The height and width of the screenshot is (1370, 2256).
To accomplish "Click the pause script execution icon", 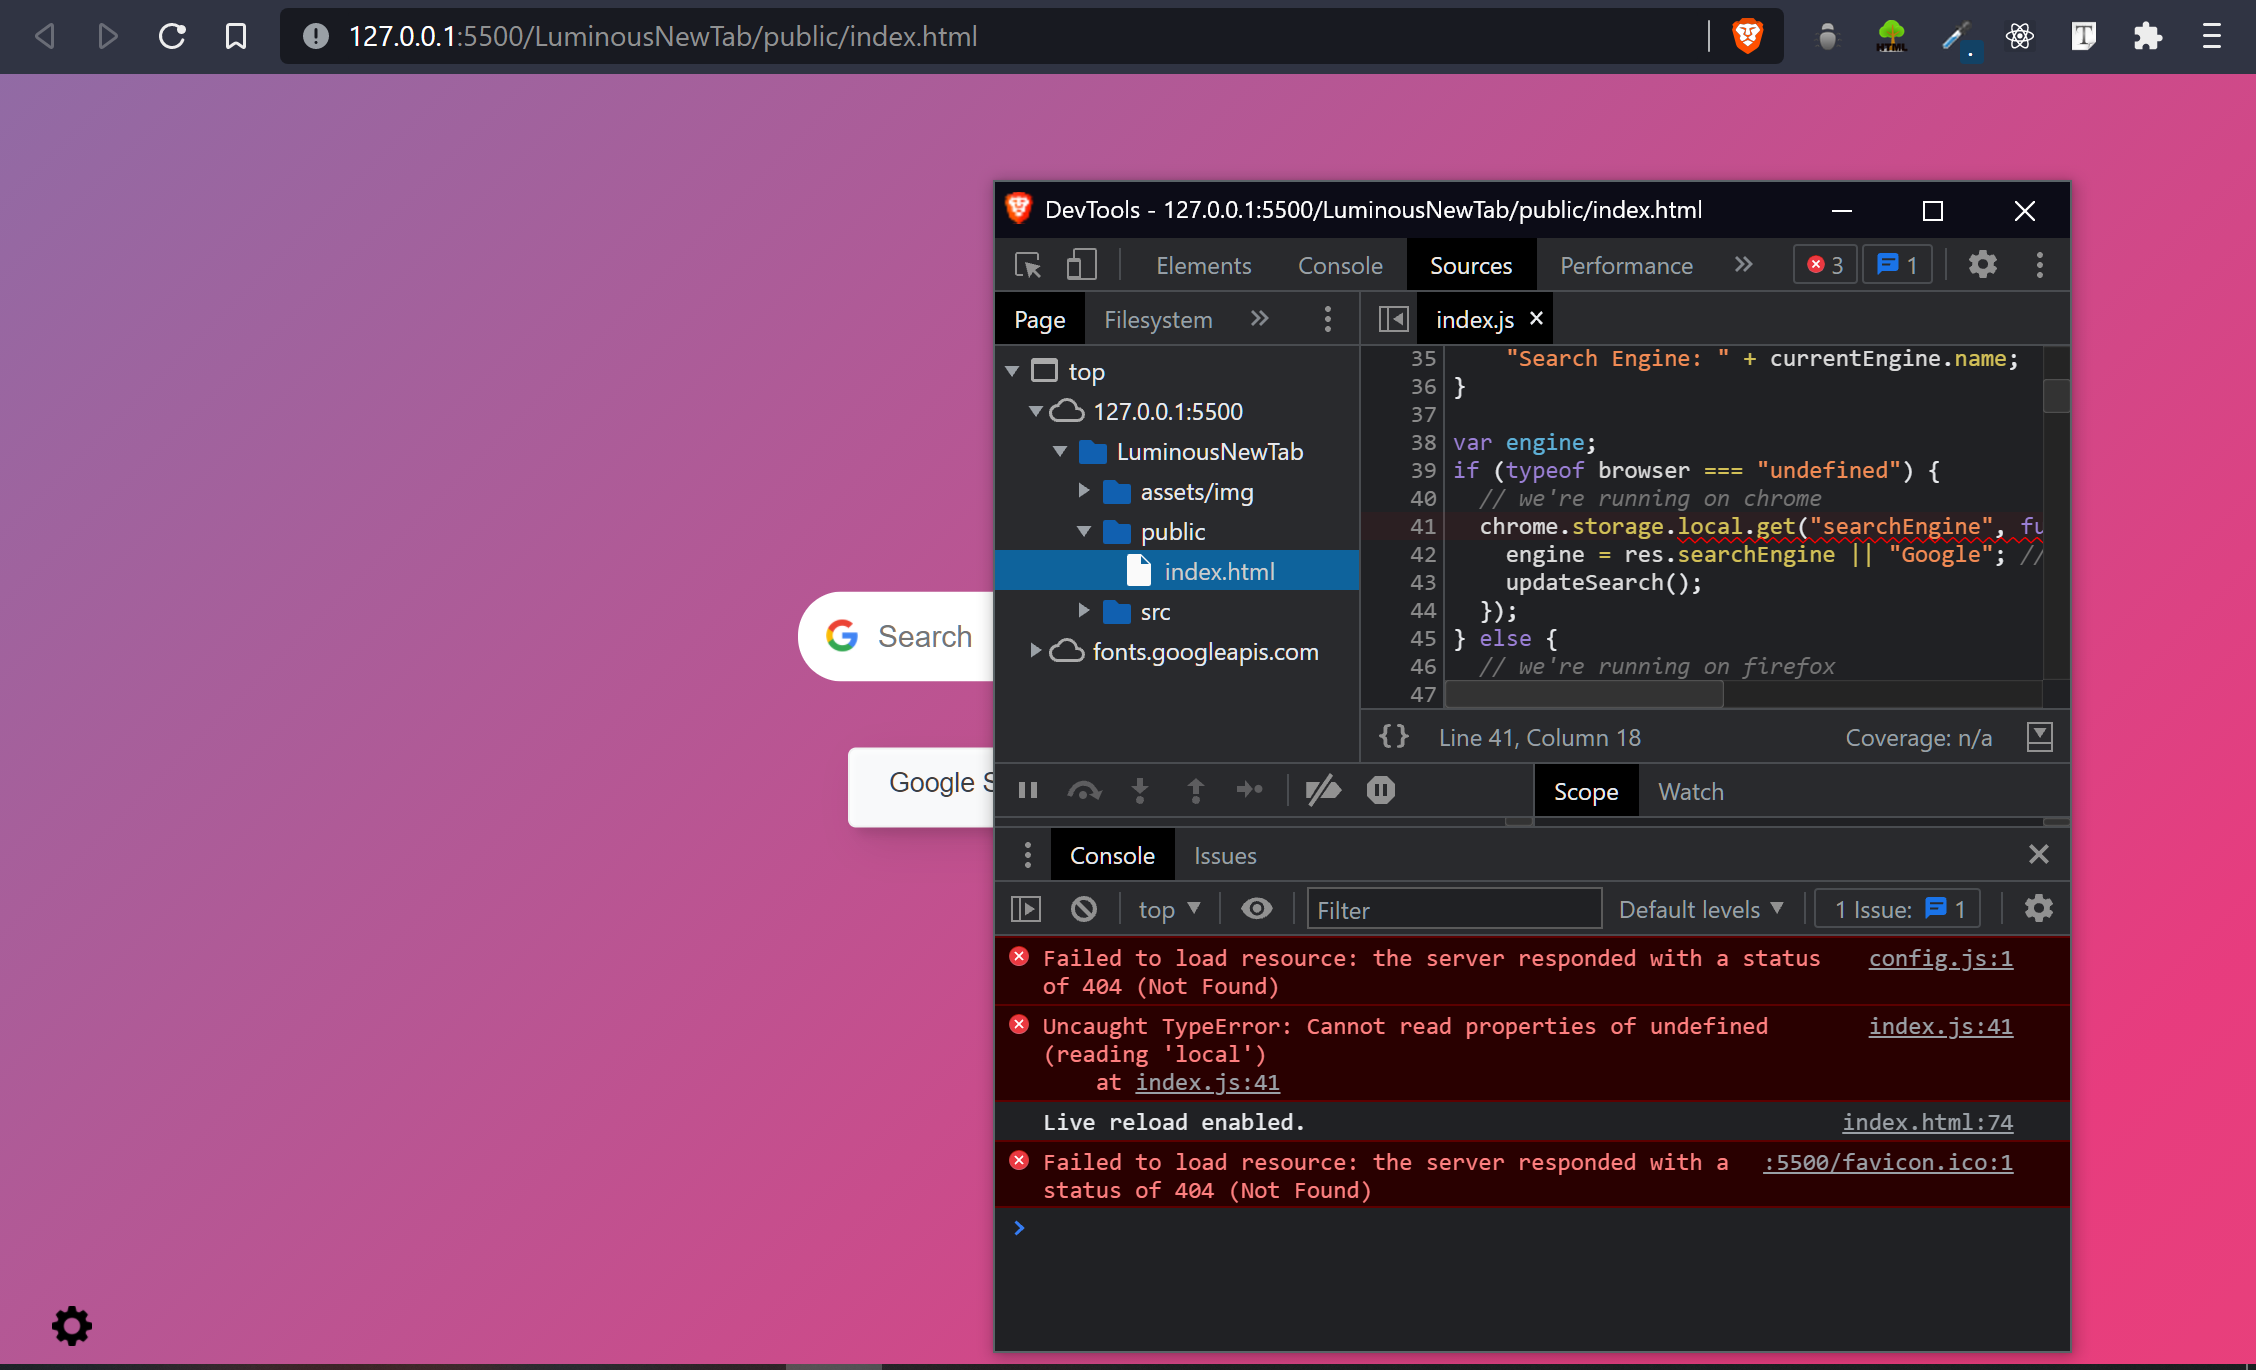I will click(1028, 790).
